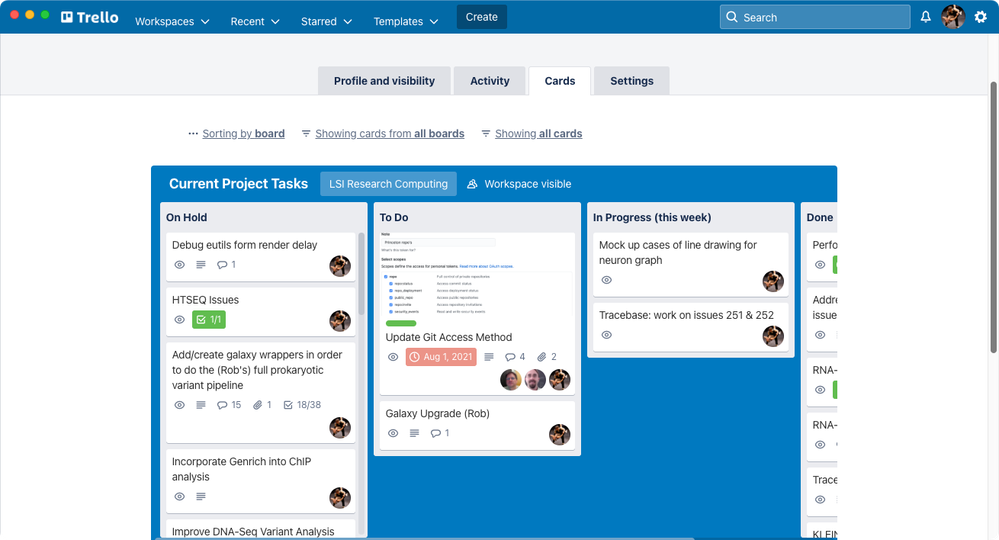Toggle watch eye on Debug eutils card
The width and height of the screenshot is (999, 540).
[180, 264]
